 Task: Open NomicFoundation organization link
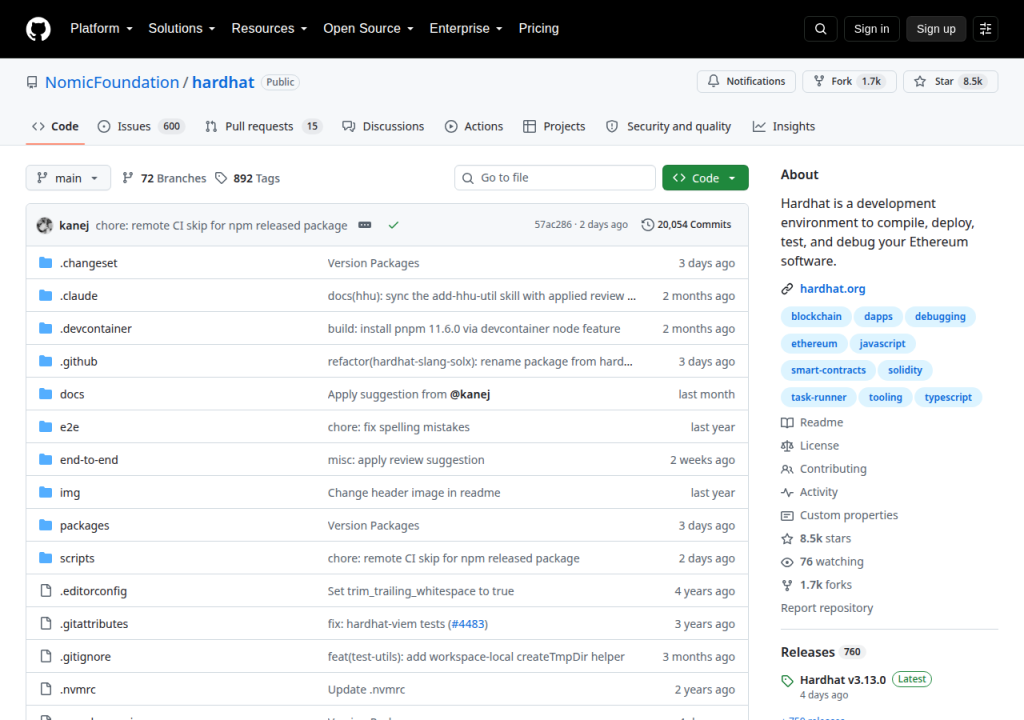tap(112, 82)
